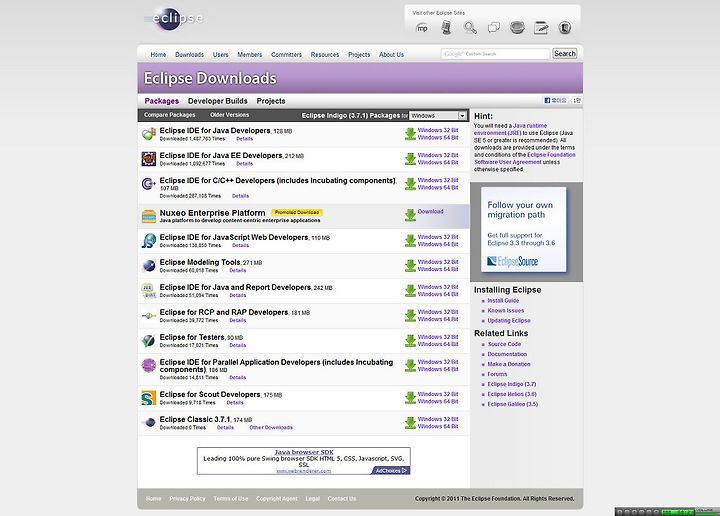Open the Updating Eclipse link
The width and height of the screenshot is (720, 516).
[509, 321]
